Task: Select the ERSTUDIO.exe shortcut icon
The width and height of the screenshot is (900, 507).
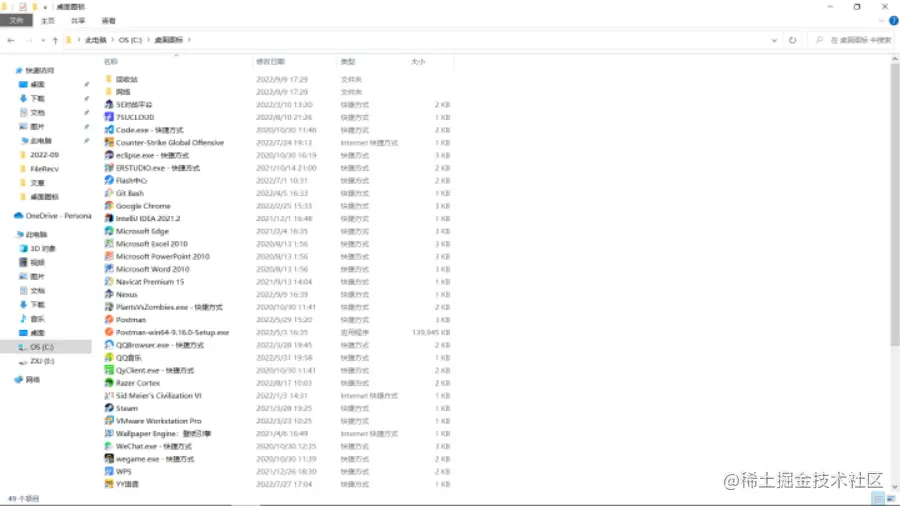Action: 109,168
